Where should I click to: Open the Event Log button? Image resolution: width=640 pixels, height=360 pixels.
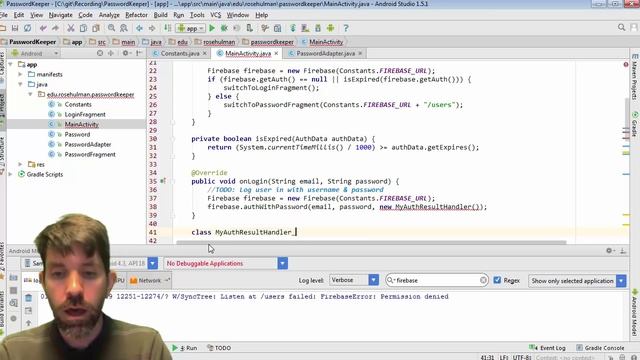point(547,348)
